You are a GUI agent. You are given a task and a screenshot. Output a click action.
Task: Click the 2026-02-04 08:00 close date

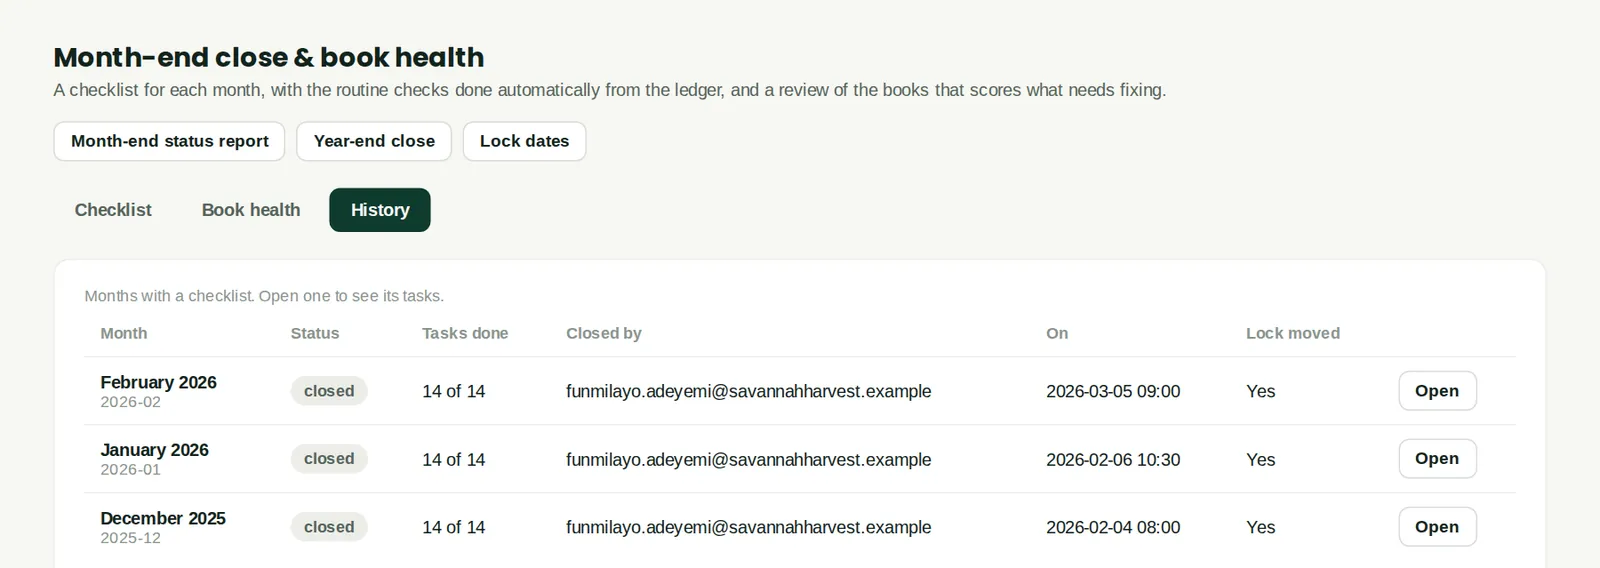[x=1113, y=527]
